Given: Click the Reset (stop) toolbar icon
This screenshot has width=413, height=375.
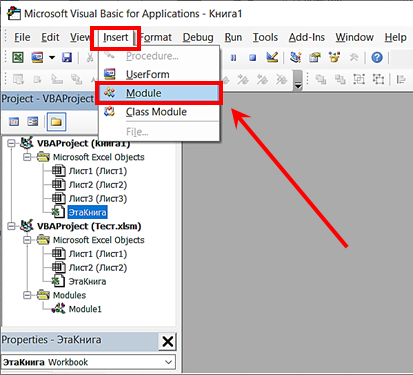Looking at the screenshot, I should point(253,58).
